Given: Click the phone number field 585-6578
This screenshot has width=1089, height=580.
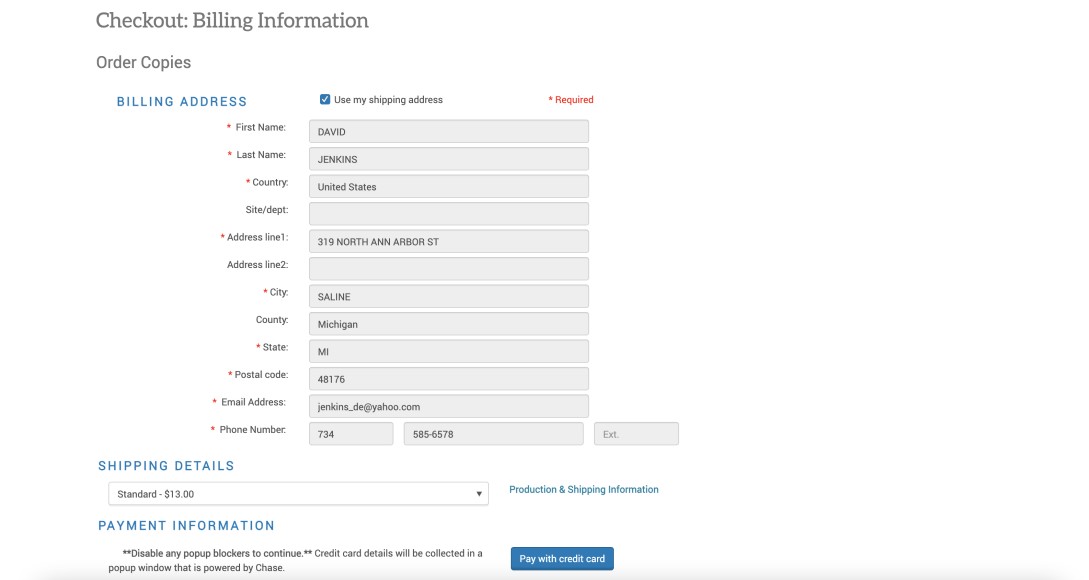Looking at the screenshot, I should pyautogui.click(x=493, y=434).
